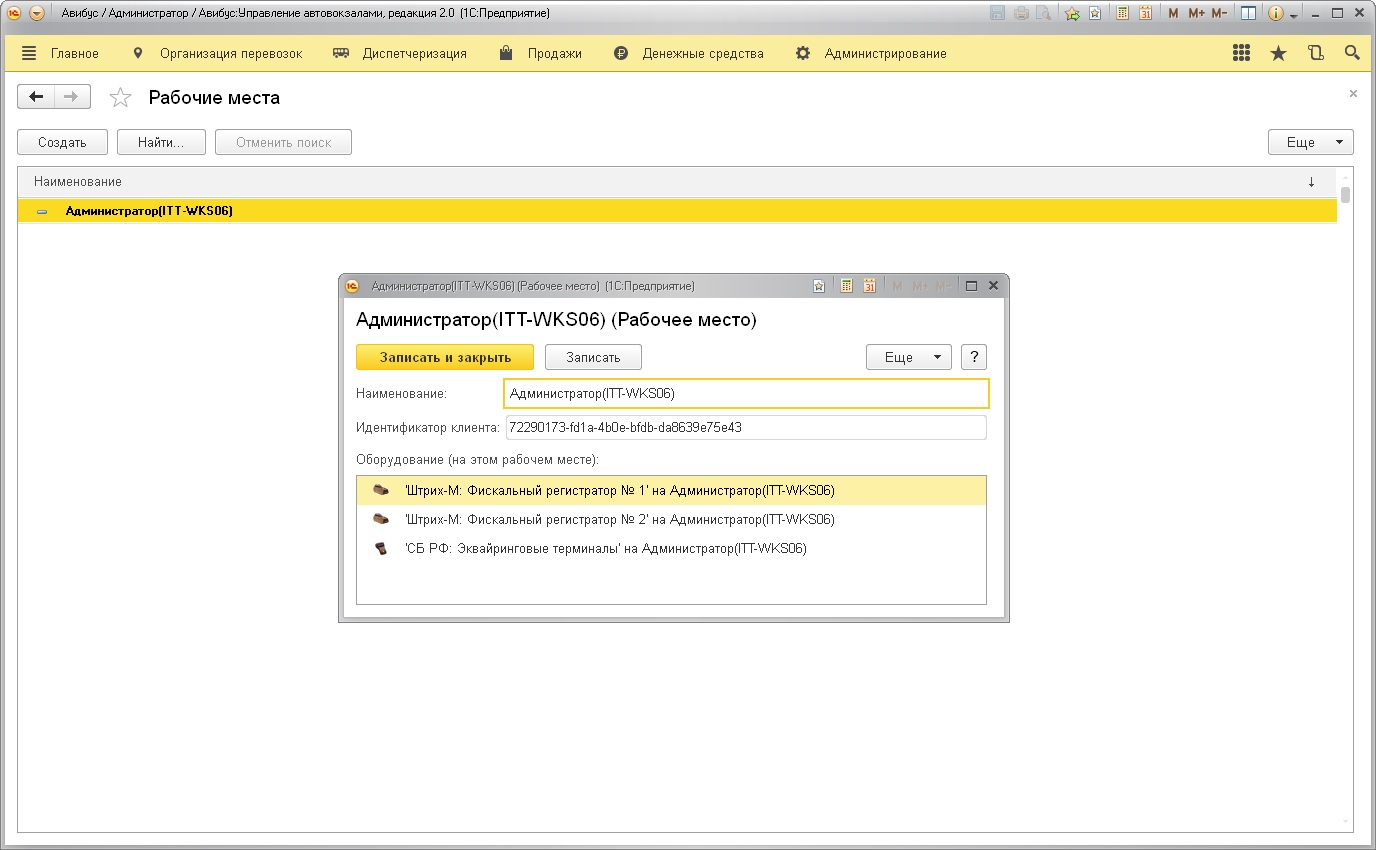The image size is (1376, 850).
Task: Click the info icon in the title bar
Action: [x=1276, y=14]
